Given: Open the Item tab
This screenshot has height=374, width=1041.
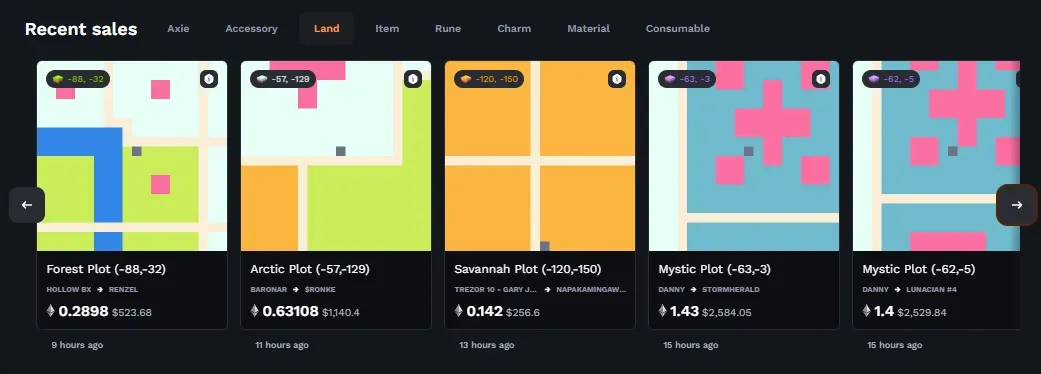Looking at the screenshot, I should tap(387, 29).
